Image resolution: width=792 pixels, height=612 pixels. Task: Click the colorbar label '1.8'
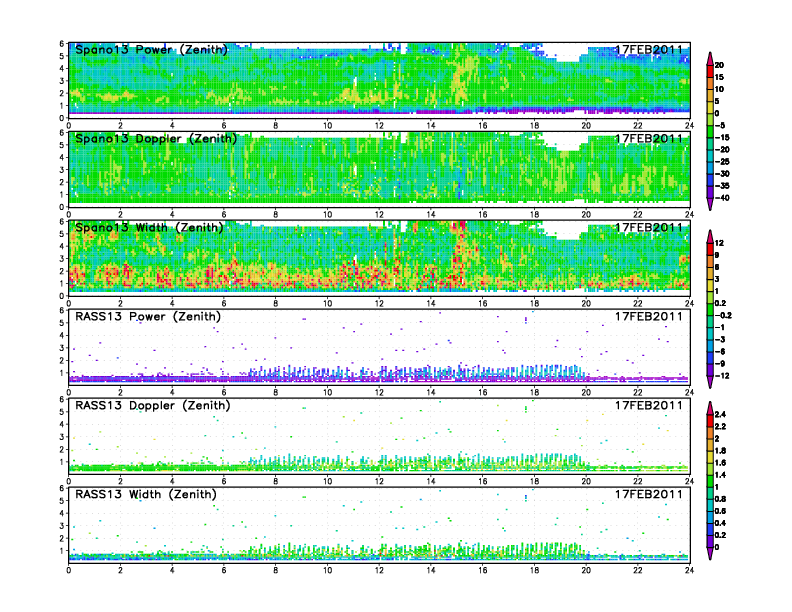click(x=720, y=450)
